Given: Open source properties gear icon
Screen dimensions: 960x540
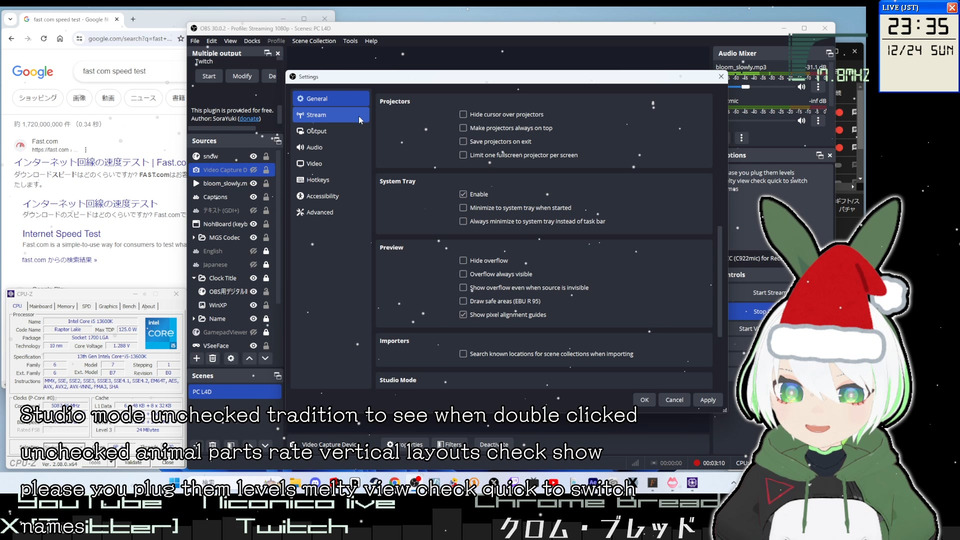Looking at the screenshot, I should click(231, 359).
